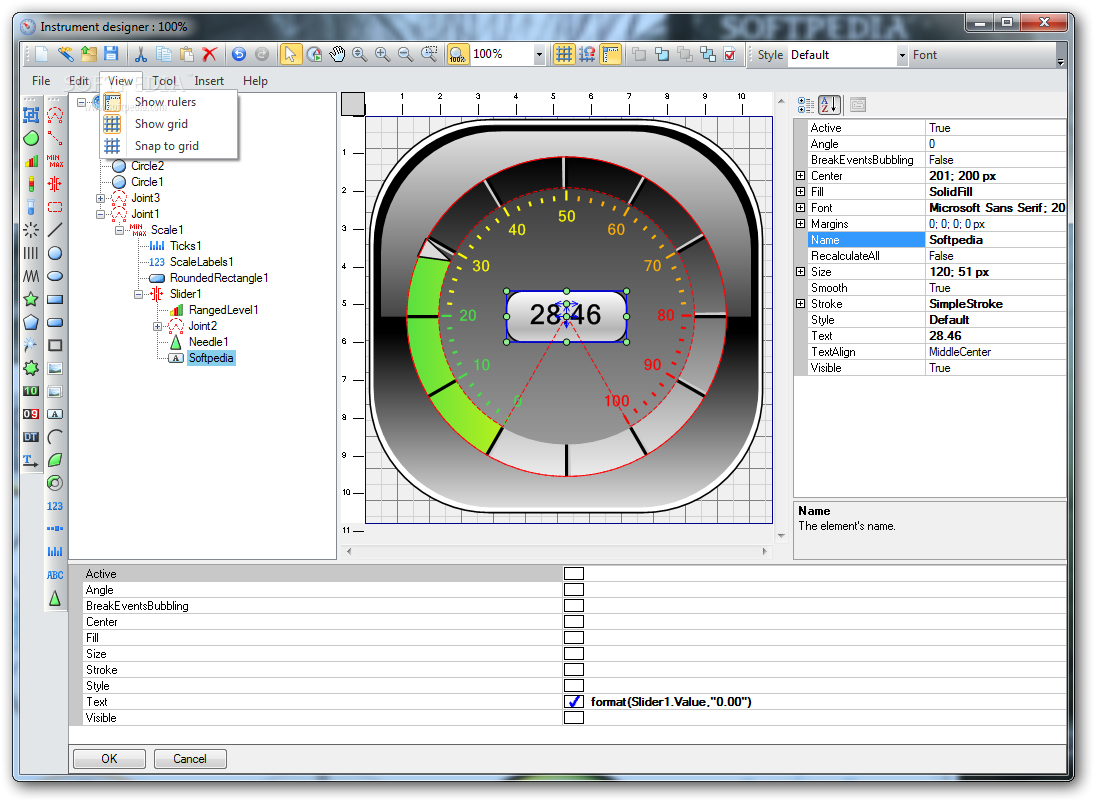Click the canvas scroll down arrow

(x=781, y=536)
